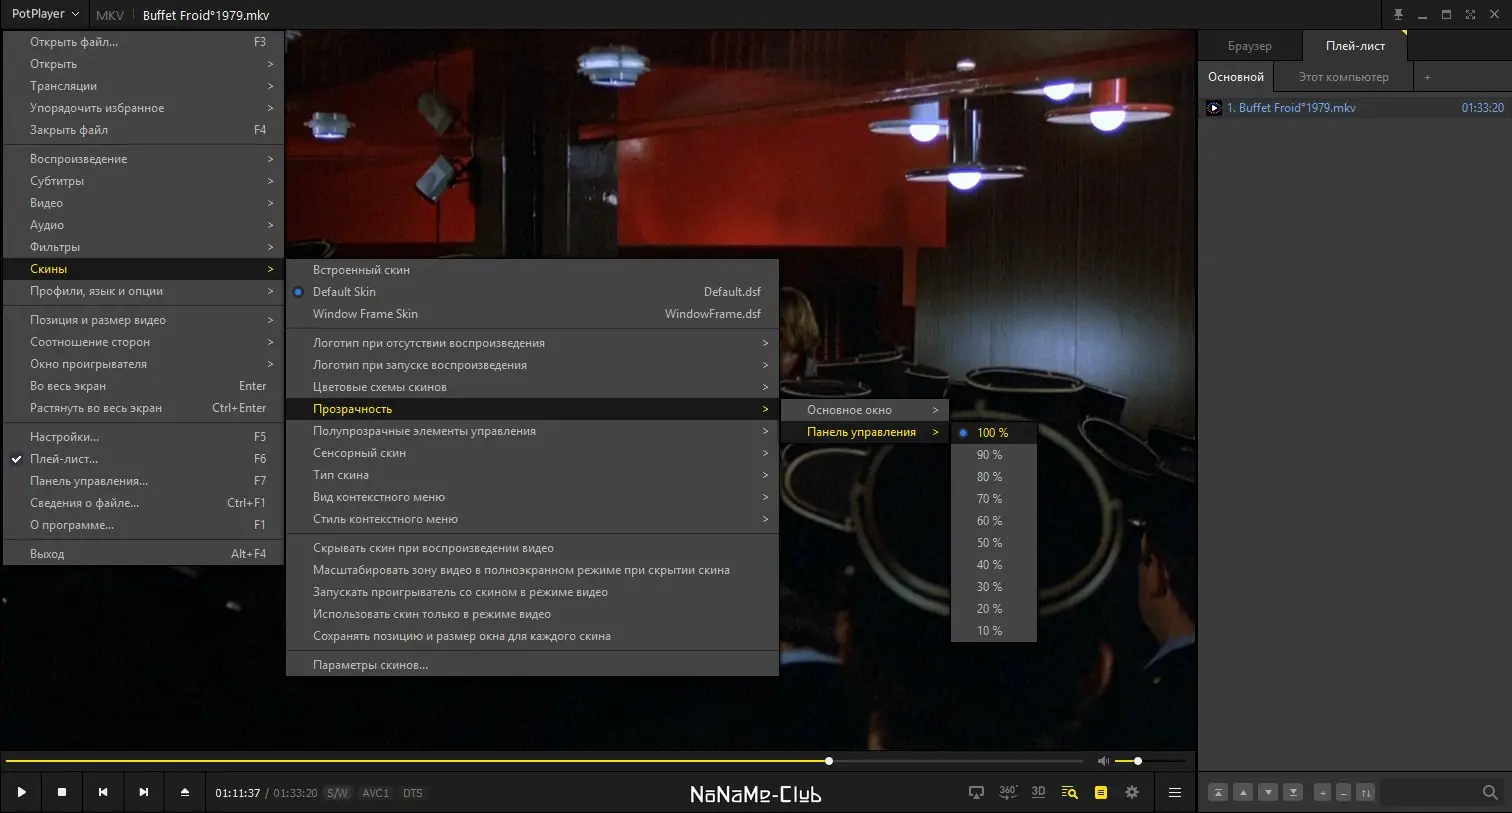Choose Настройки... from the menu

click(143, 437)
